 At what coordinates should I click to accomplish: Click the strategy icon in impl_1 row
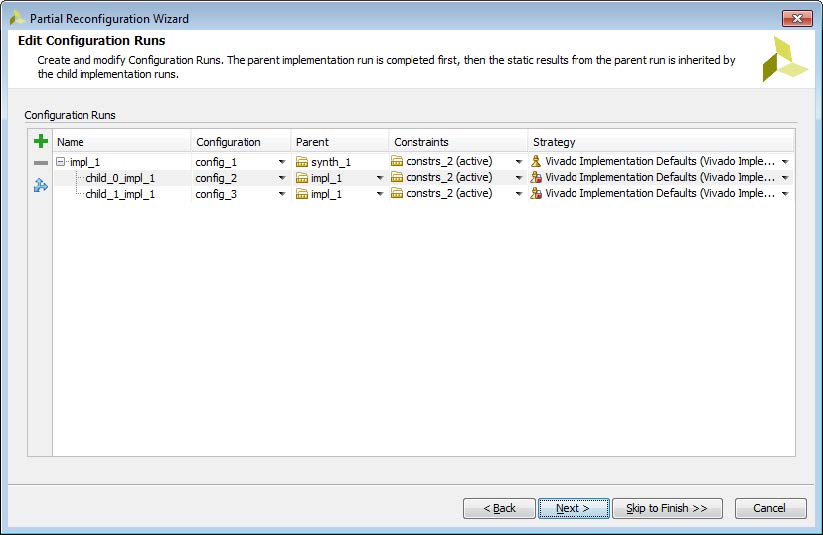(536, 161)
